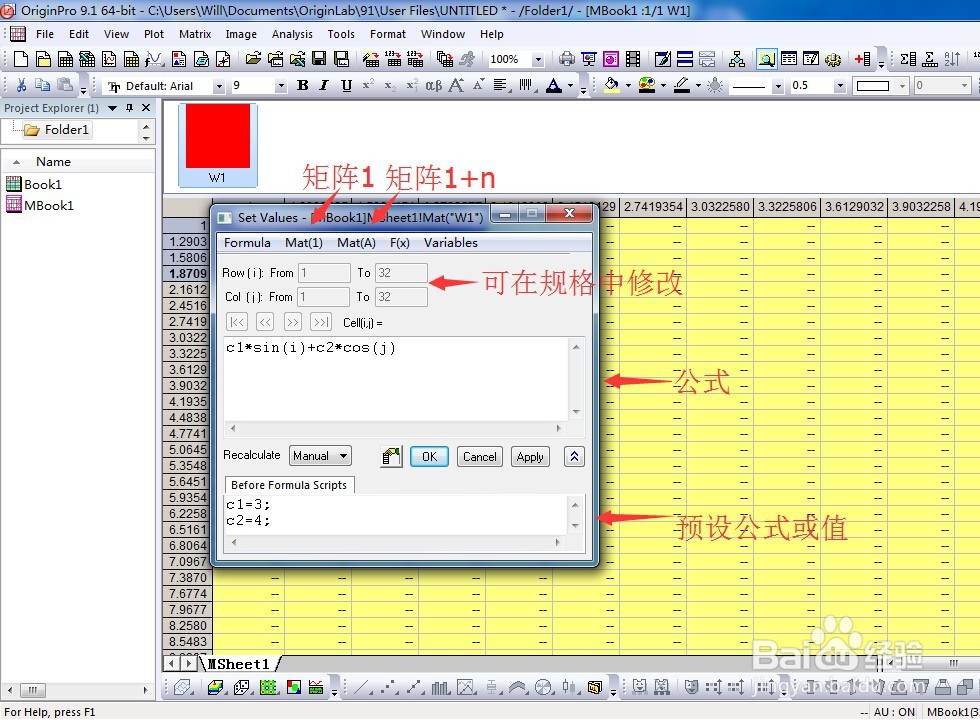Click the Pie chart plot icon

(x=544, y=688)
